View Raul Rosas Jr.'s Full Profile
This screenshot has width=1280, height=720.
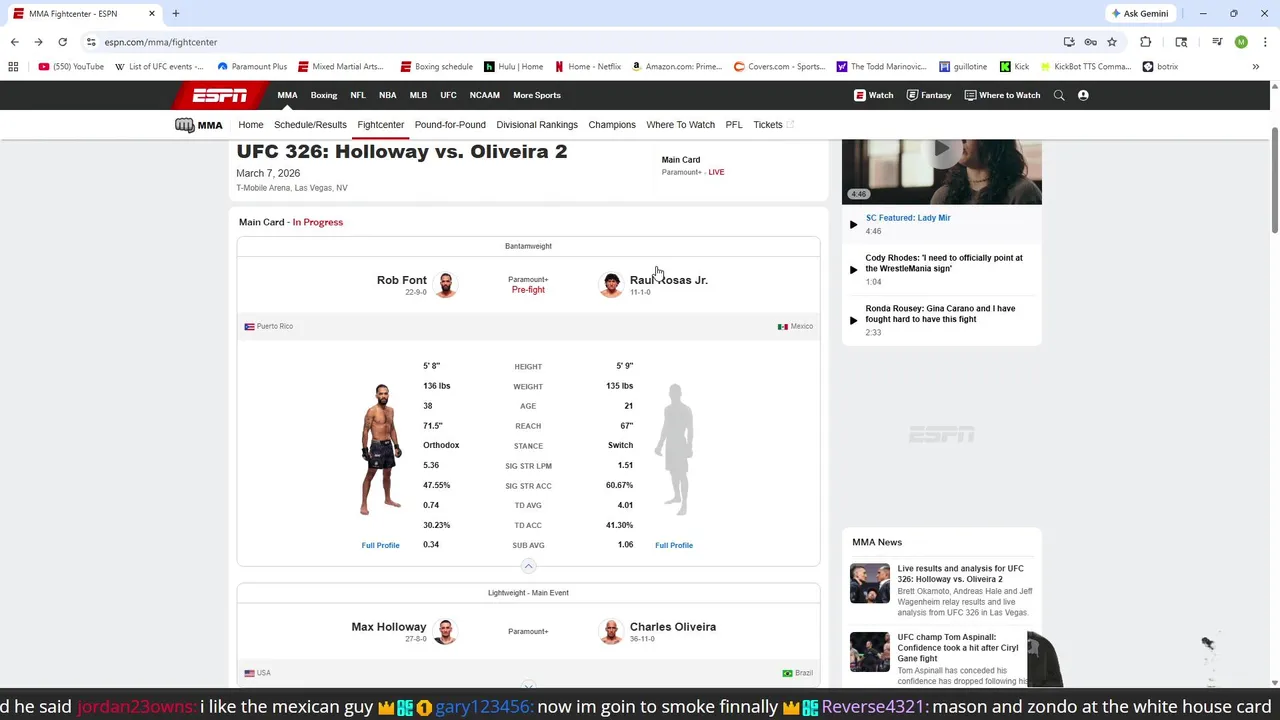click(x=674, y=545)
